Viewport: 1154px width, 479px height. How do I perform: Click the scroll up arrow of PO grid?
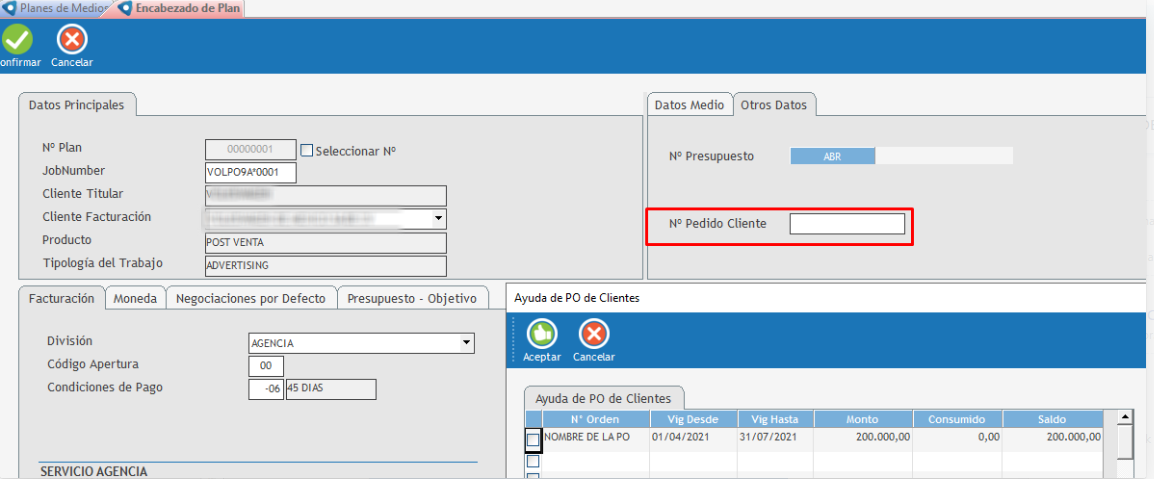click(1125, 417)
